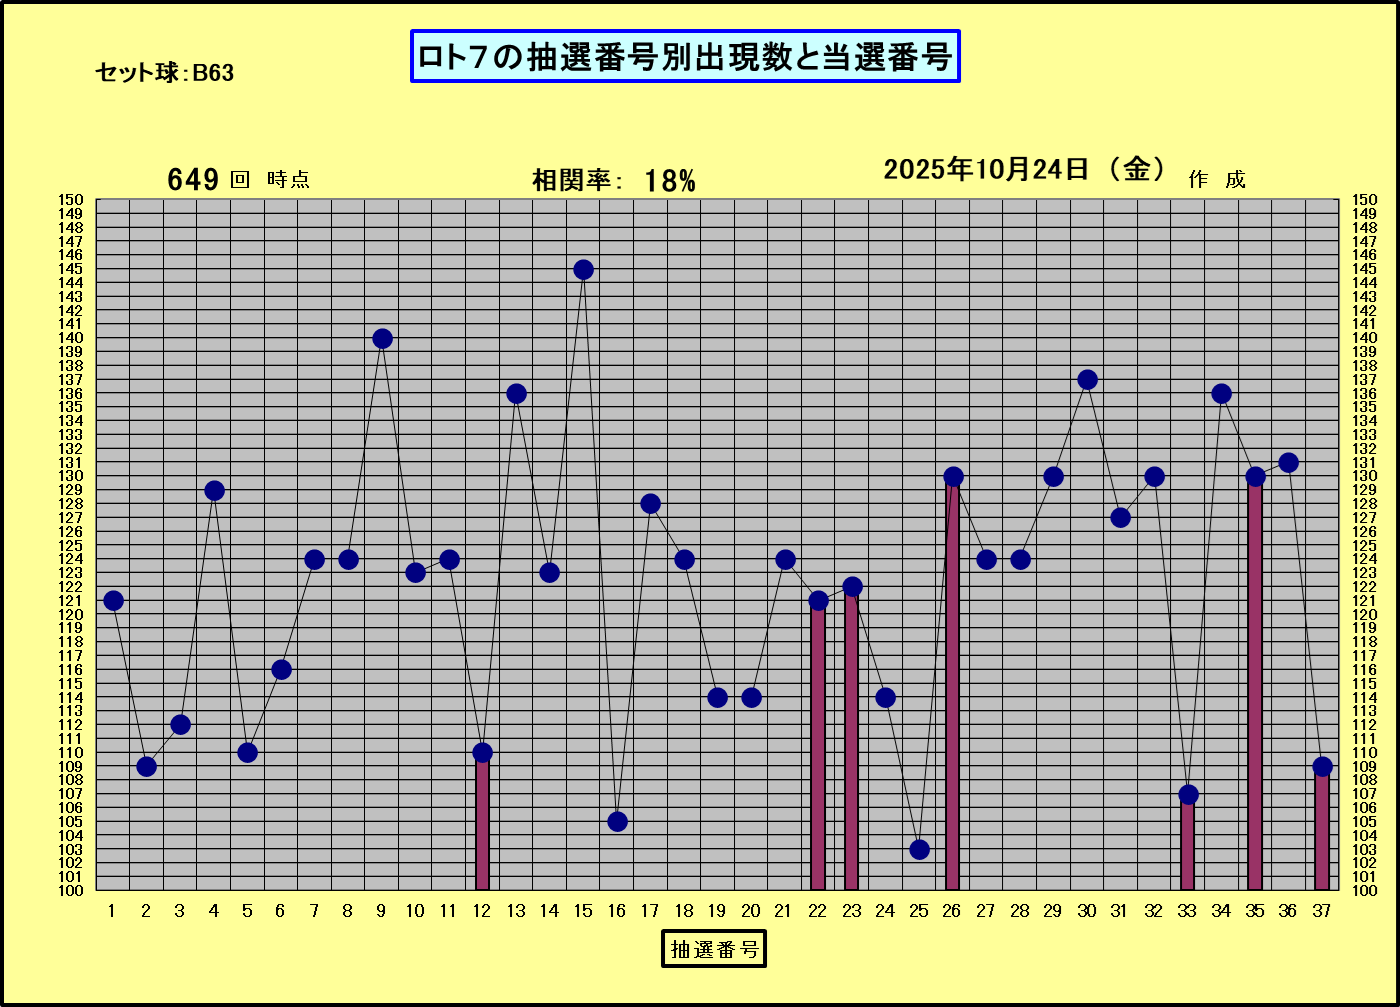Image resolution: width=1400 pixels, height=1007 pixels.
Task: Click the maroon bar for number 37
Action: (1321, 832)
